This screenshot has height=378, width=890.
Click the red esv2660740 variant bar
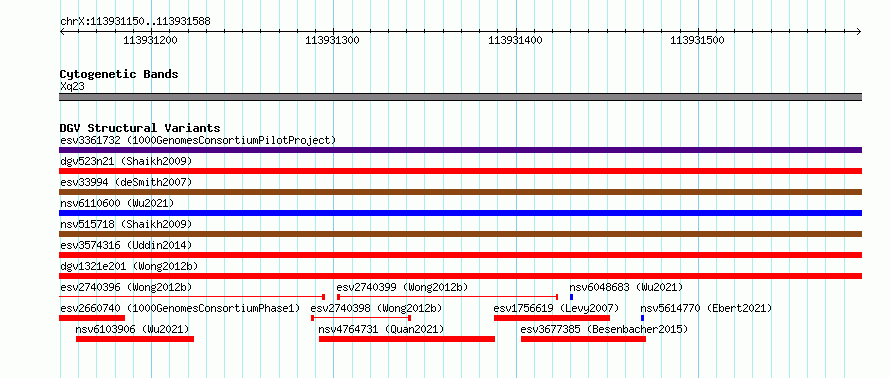point(92,318)
